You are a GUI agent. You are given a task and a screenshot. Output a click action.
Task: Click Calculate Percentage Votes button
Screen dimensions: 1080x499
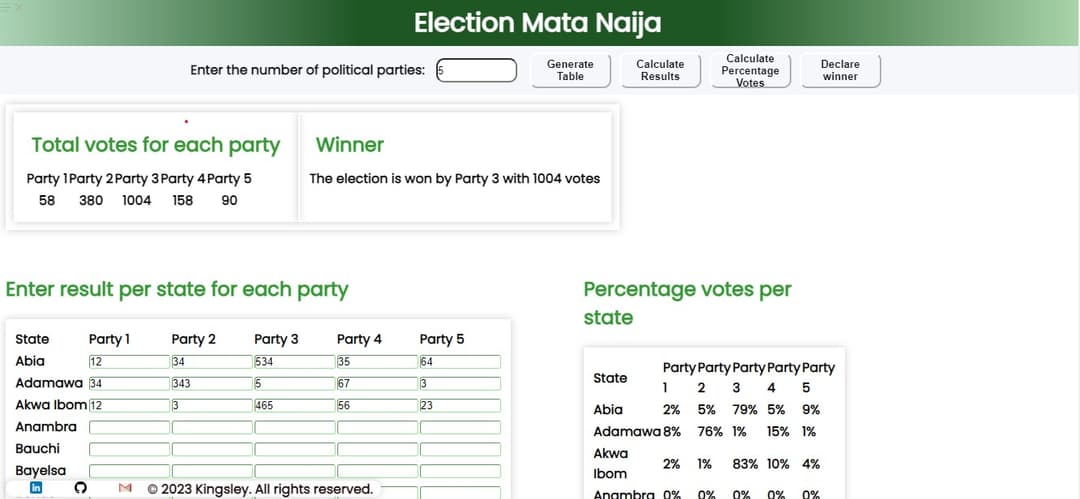751,70
